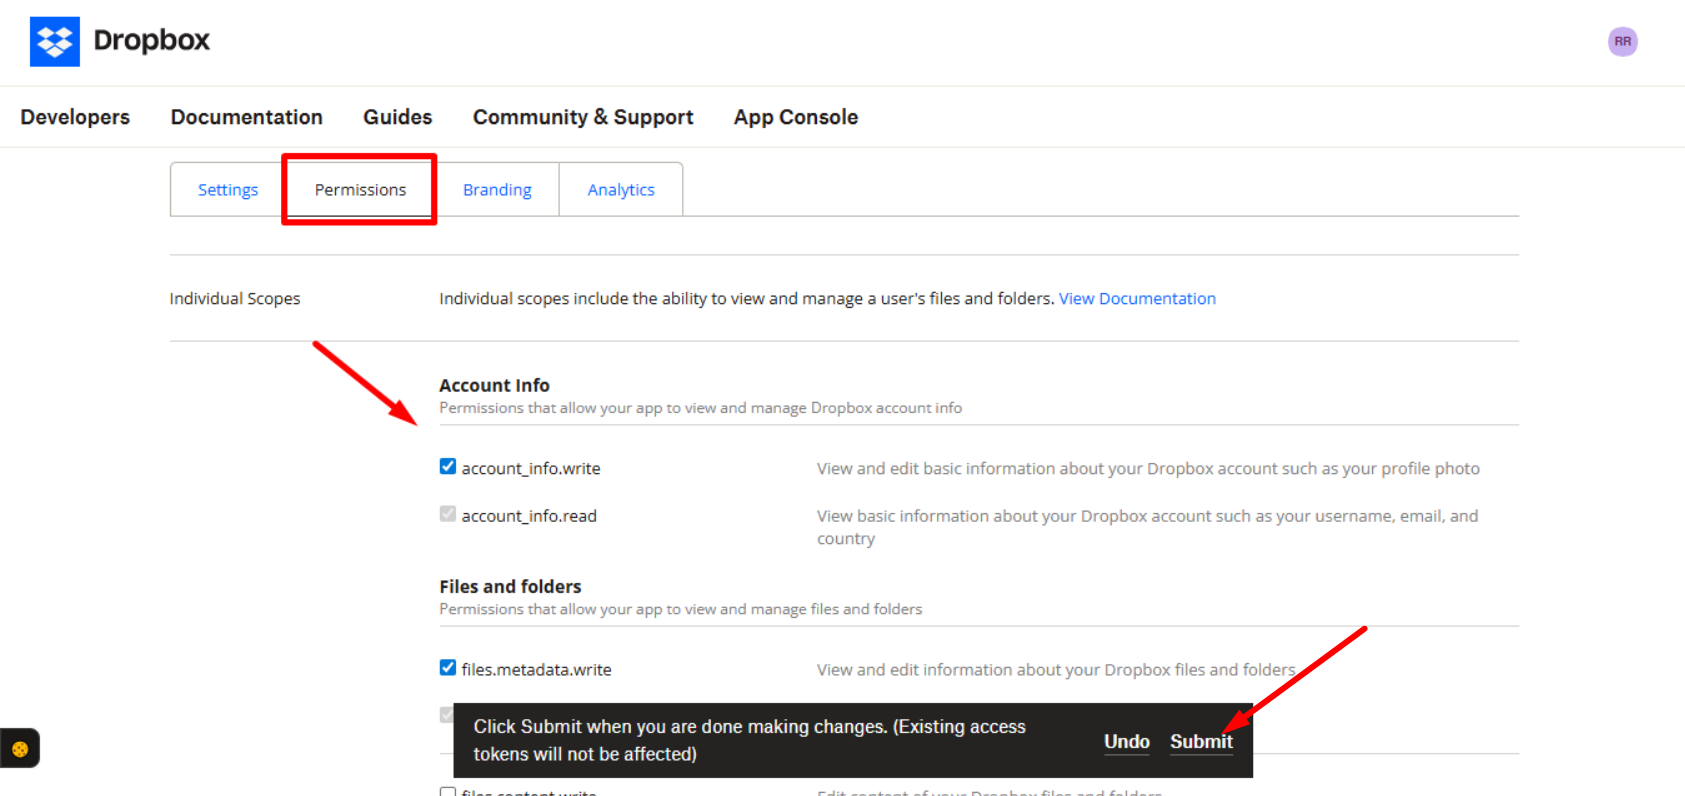Screen dimensions: 1685x796
Task: Click the Dropbox wordmark text
Action: [x=152, y=40]
